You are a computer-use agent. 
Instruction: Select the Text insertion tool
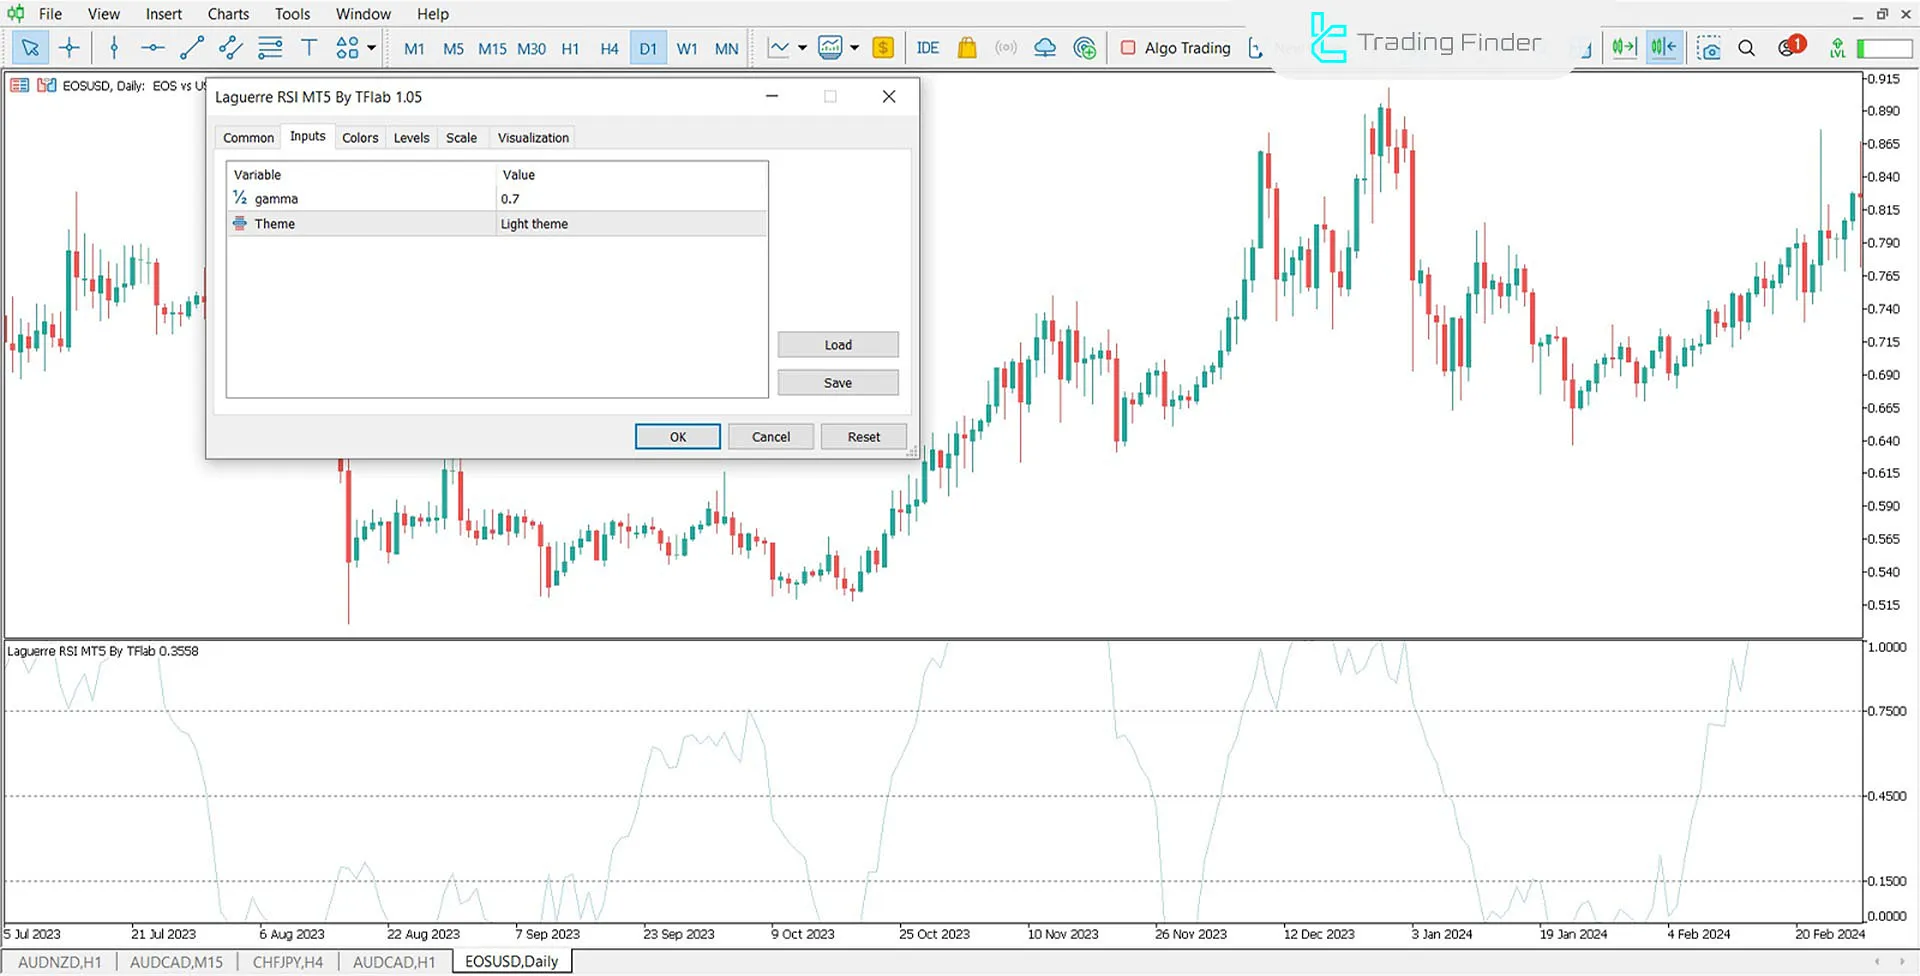309,47
